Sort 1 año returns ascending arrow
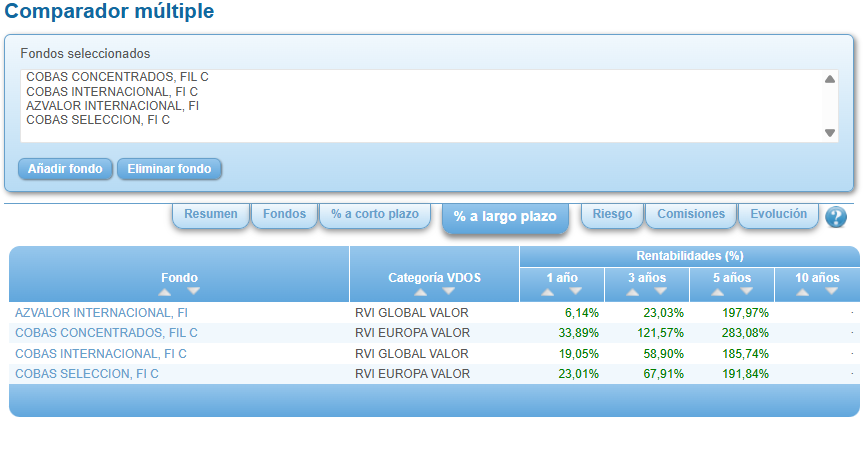This screenshot has height=456, width=865. [x=547, y=291]
